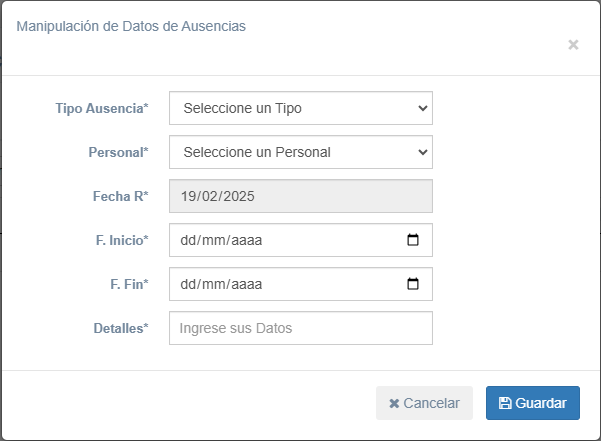This screenshot has width=601, height=441.
Task: Select the year segment in F. Inicio
Action: pos(246,240)
